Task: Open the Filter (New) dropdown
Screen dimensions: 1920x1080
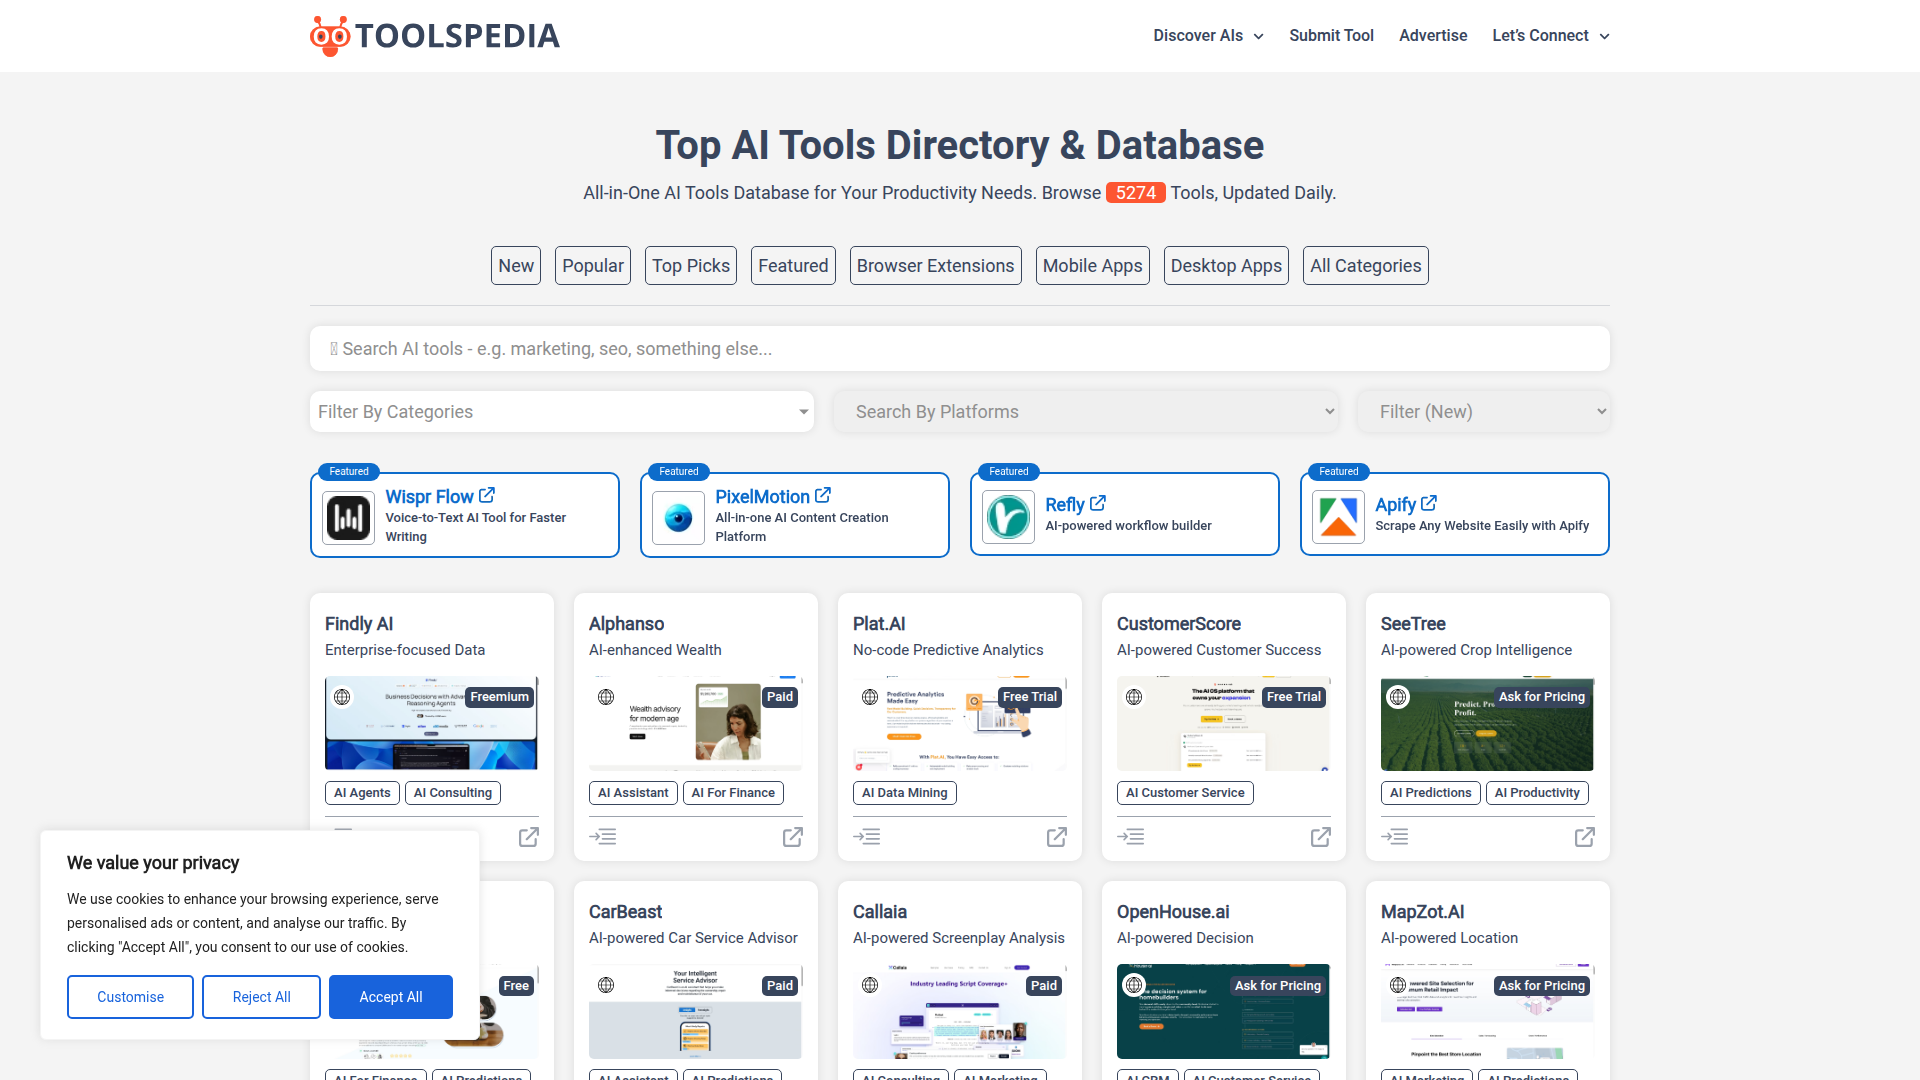Action: 1484,412
